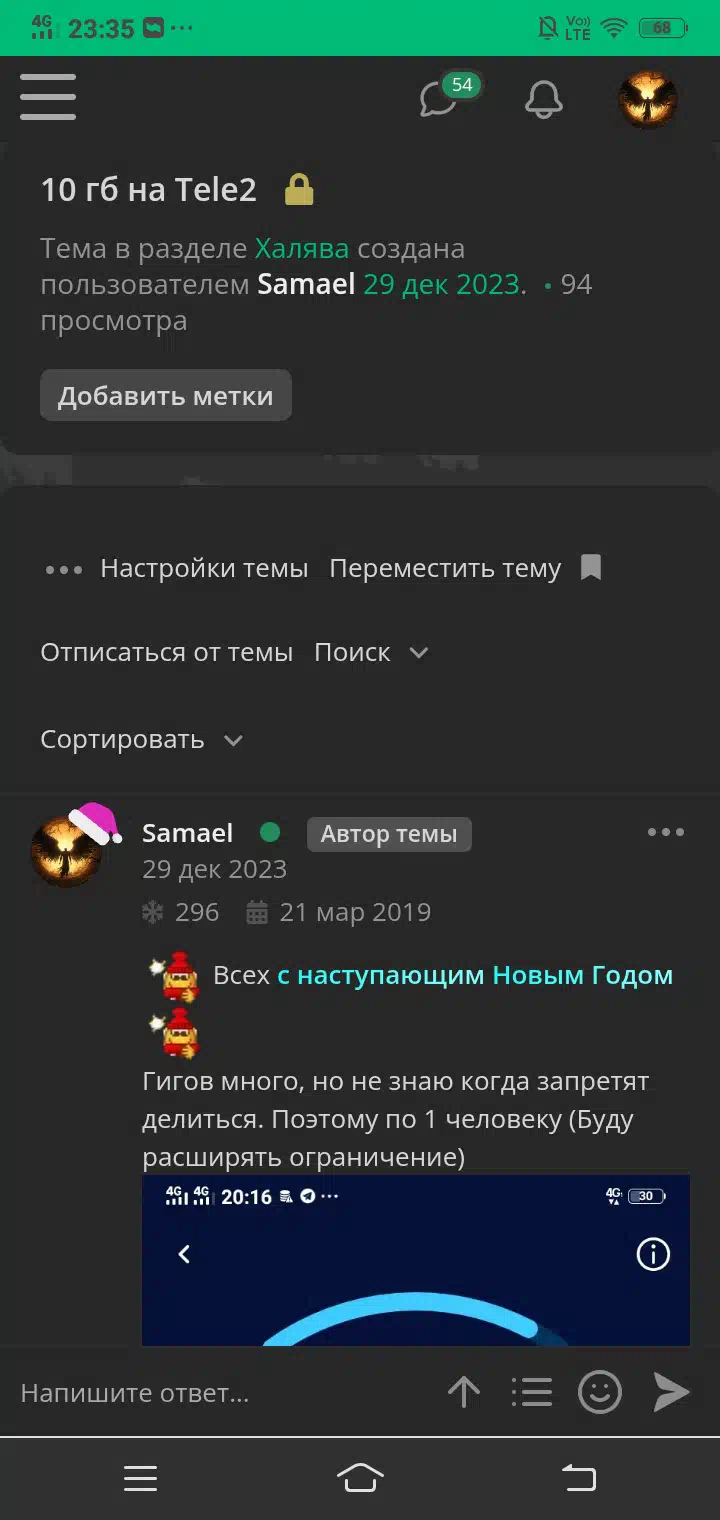Open the emoji smiley picker

tap(600, 1392)
